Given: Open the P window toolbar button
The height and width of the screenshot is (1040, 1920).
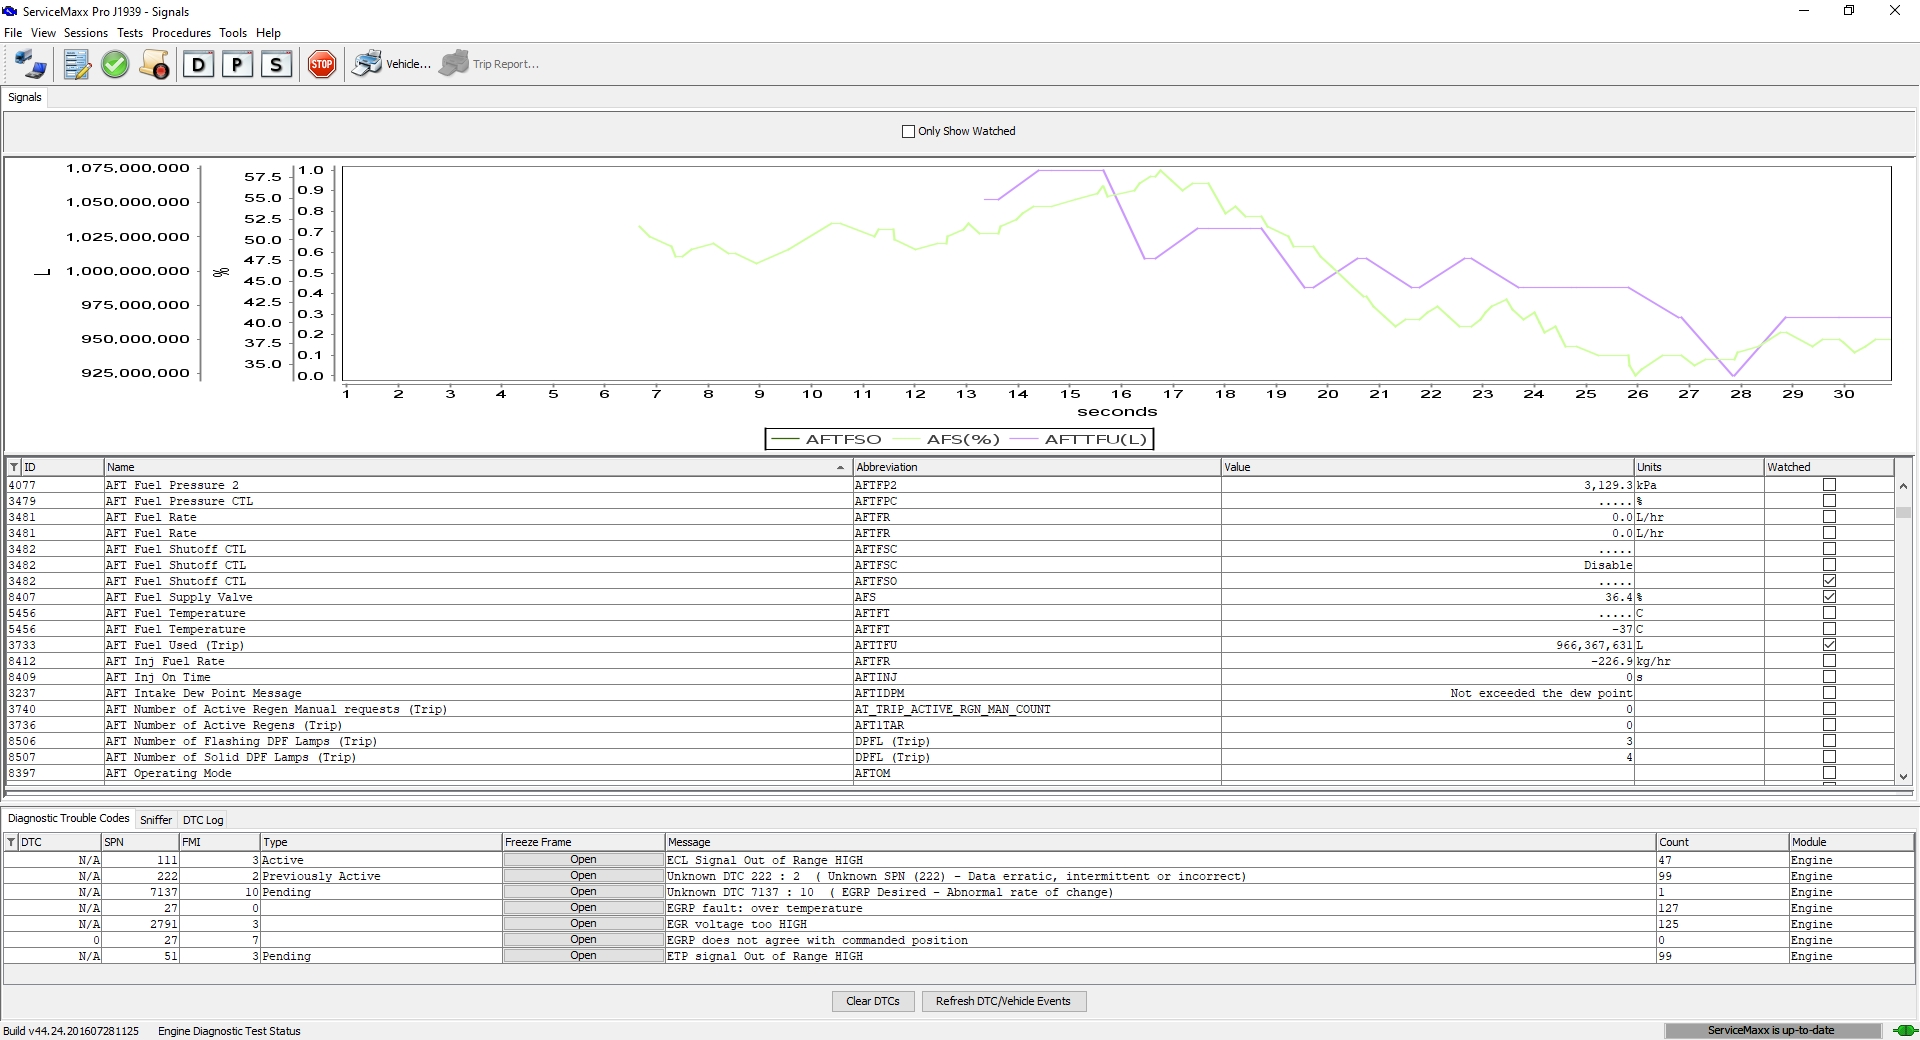Looking at the screenshot, I should point(237,65).
